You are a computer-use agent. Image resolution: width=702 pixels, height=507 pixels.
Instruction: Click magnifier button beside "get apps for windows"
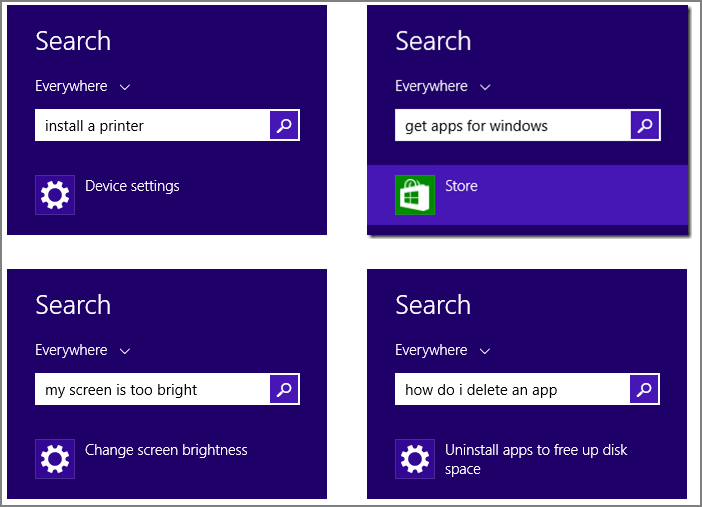tap(645, 125)
